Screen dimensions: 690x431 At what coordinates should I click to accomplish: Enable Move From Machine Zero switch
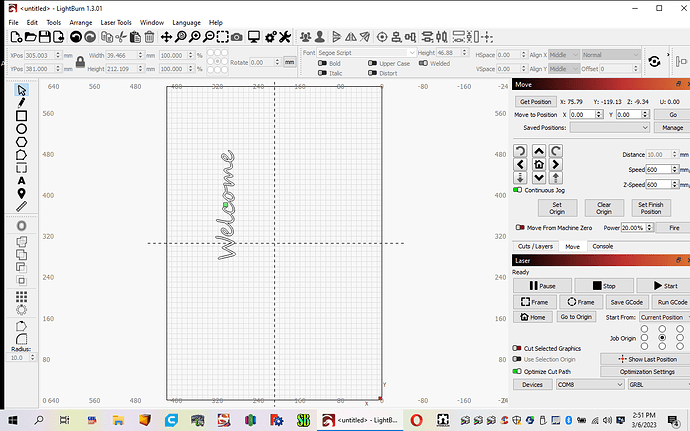click(520, 228)
